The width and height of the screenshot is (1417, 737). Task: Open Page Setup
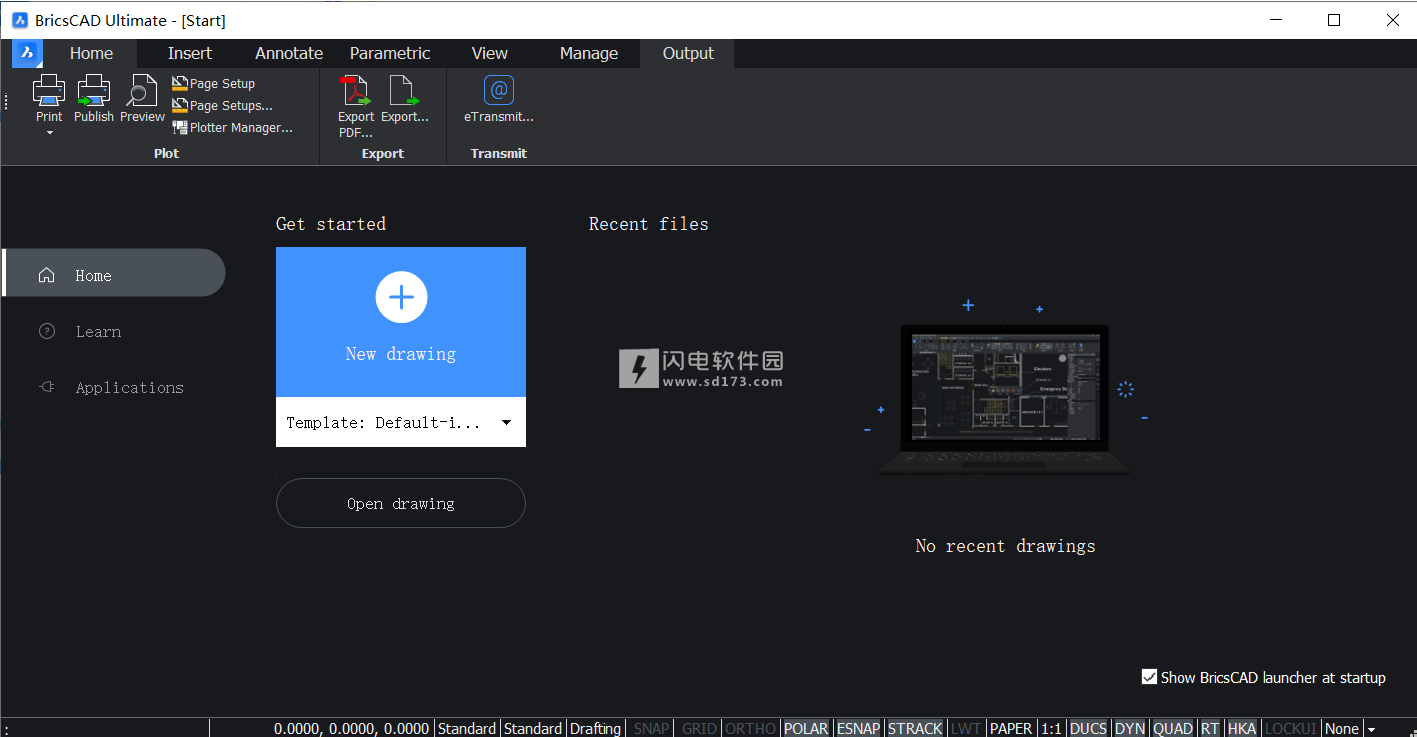tap(213, 84)
